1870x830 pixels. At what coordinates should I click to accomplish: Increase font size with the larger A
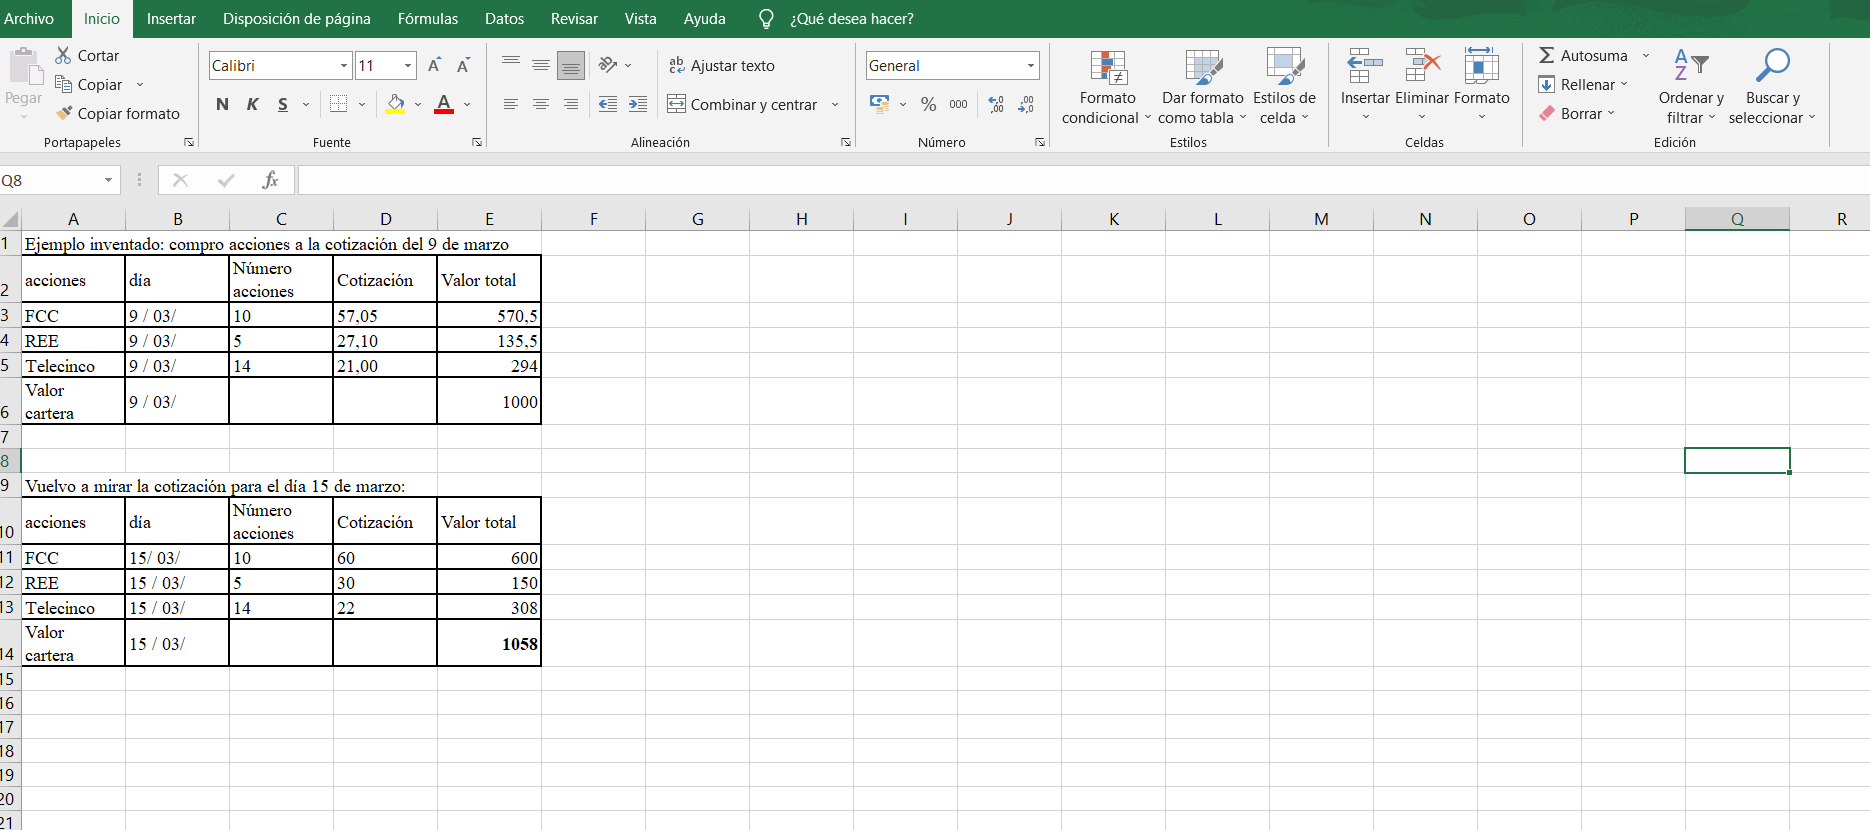434,65
